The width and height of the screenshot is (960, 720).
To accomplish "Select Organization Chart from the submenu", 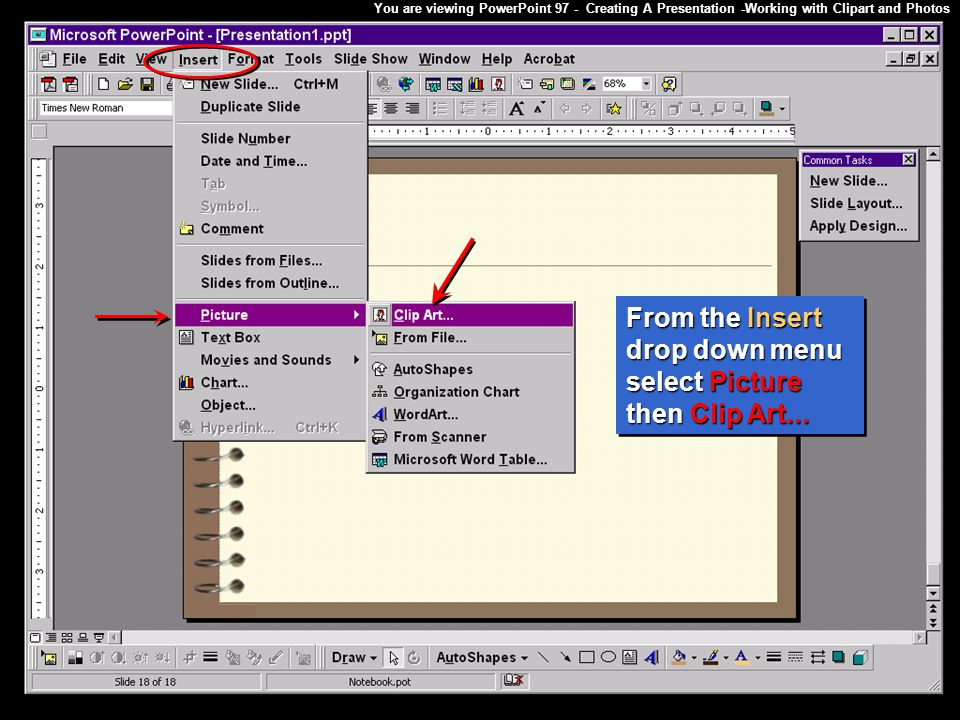I will pos(470,392).
